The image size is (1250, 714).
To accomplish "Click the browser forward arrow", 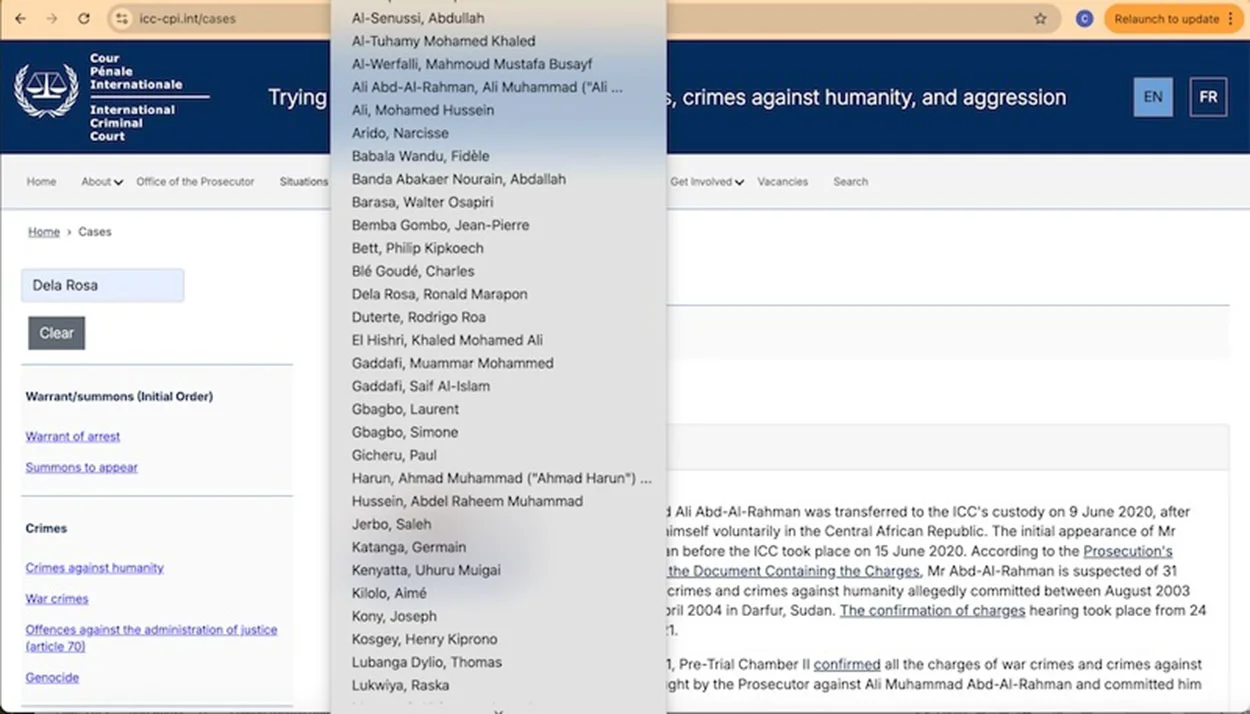I will tap(52, 18).
